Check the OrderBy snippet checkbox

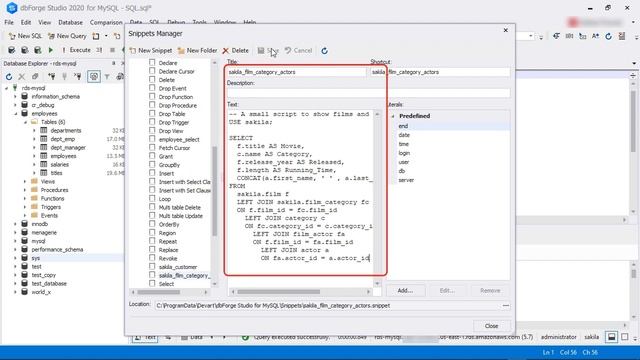[152, 224]
